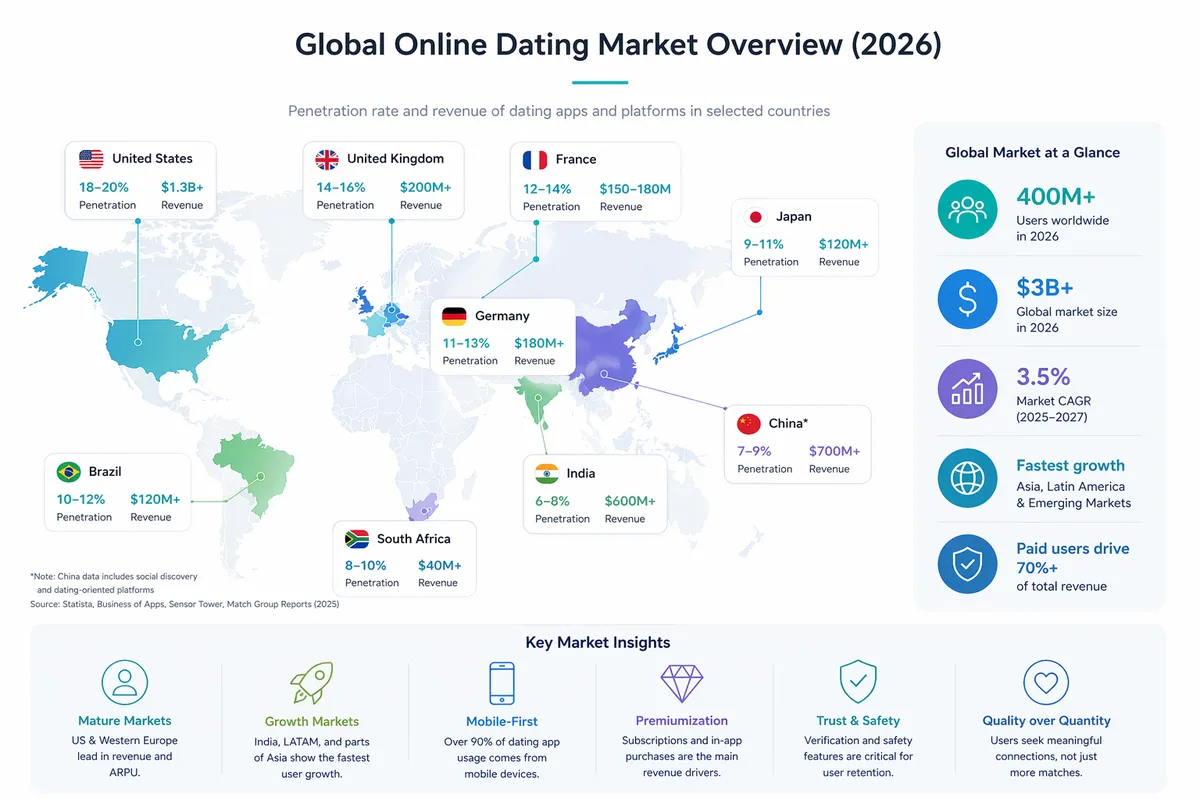The image size is (1200, 800).
Task: Click United Kingdom '14–16%' penetration value
Action: [341, 187]
